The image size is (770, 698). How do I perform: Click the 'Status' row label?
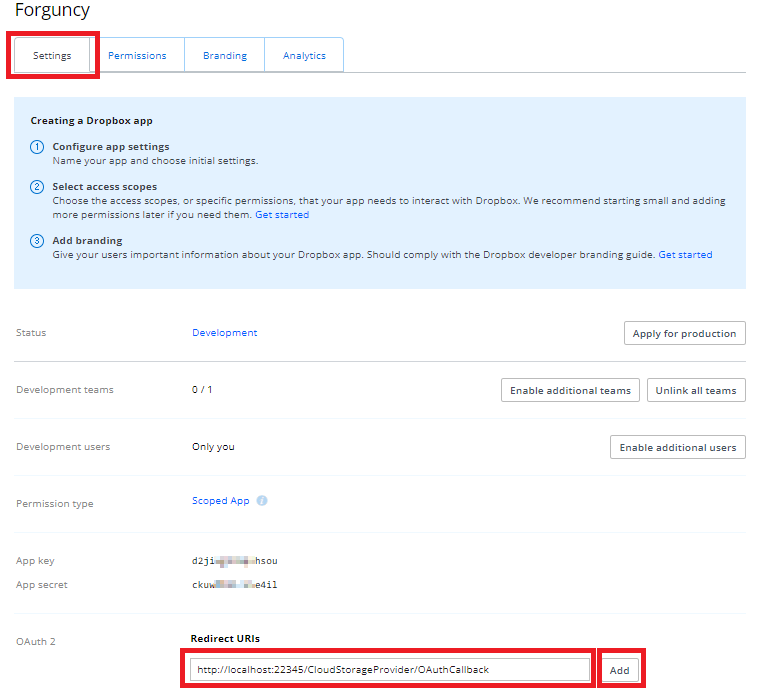(x=31, y=333)
